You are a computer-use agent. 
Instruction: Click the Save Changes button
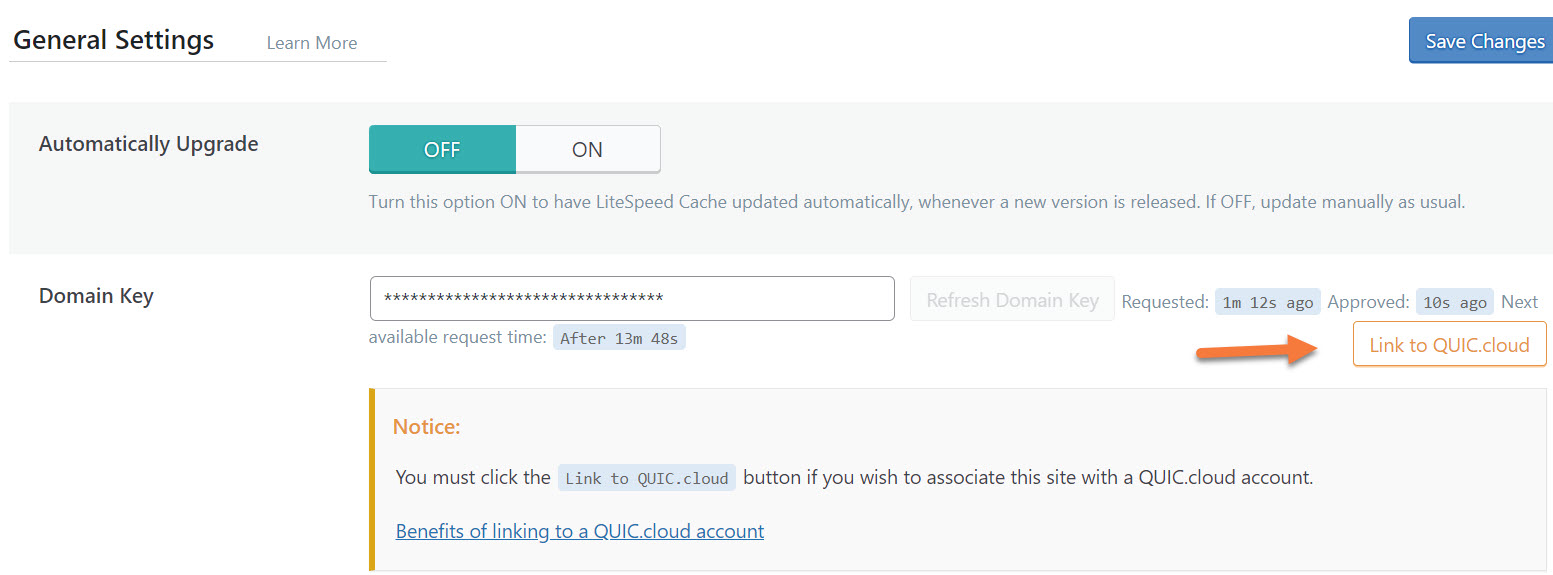coord(1483,41)
